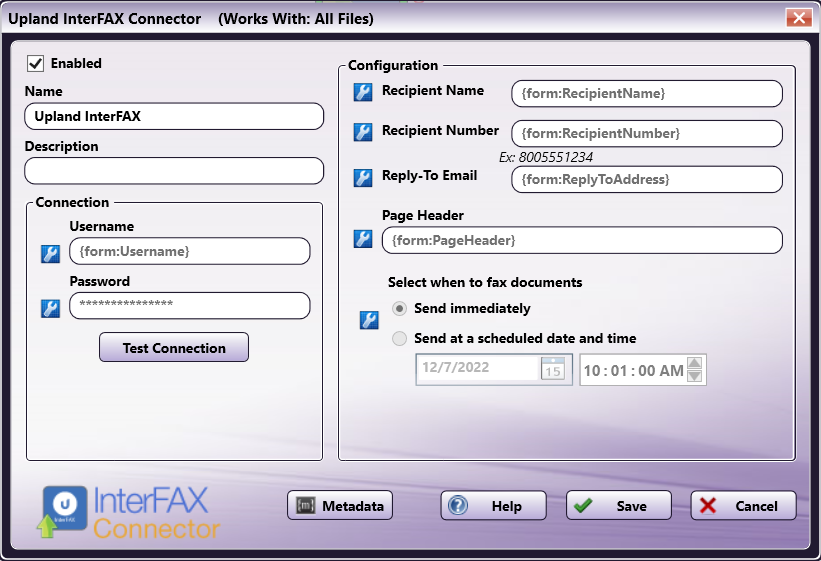Click the Name field containing Upland InterFAX
This screenshot has width=821, height=561.
(x=174, y=116)
